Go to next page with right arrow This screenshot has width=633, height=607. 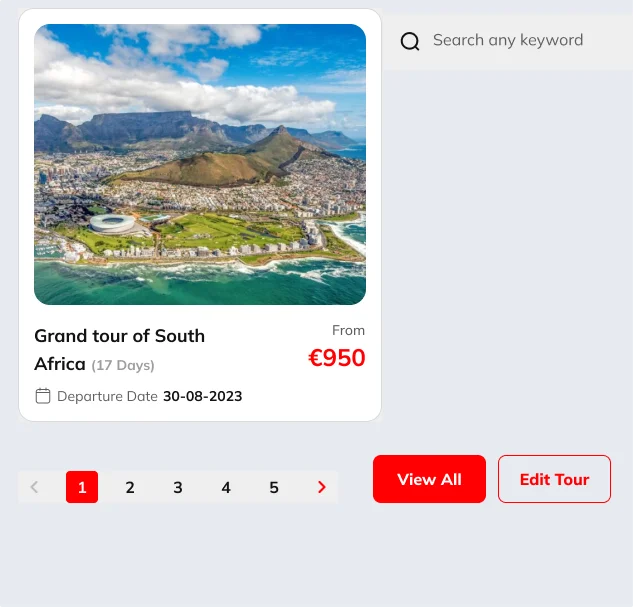pos(322,487)
